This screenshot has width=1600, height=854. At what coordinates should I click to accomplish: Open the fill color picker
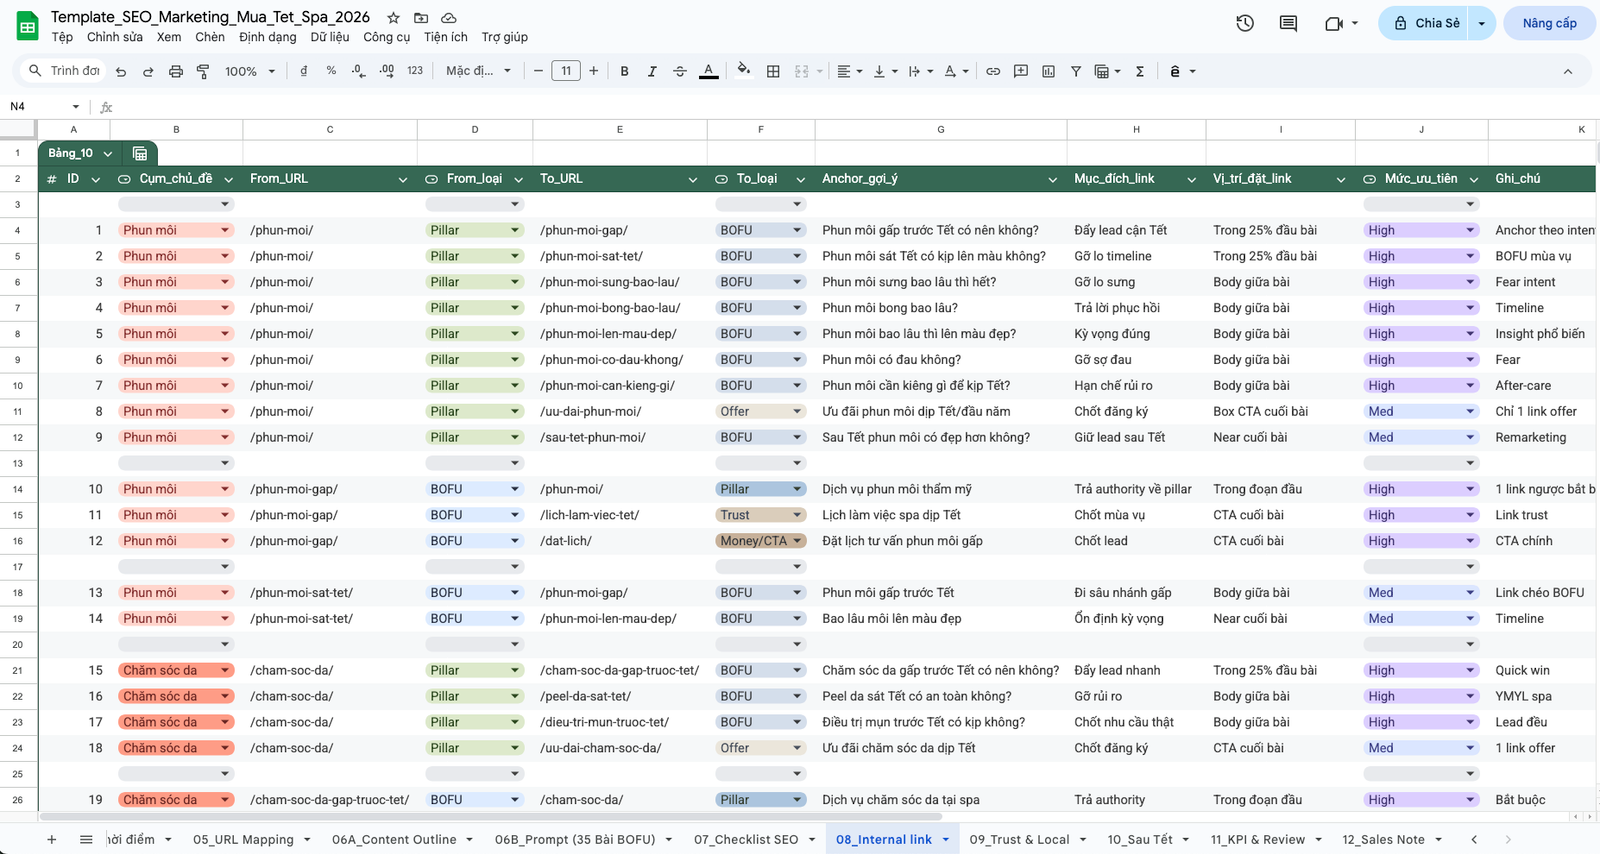coord(743,70)
